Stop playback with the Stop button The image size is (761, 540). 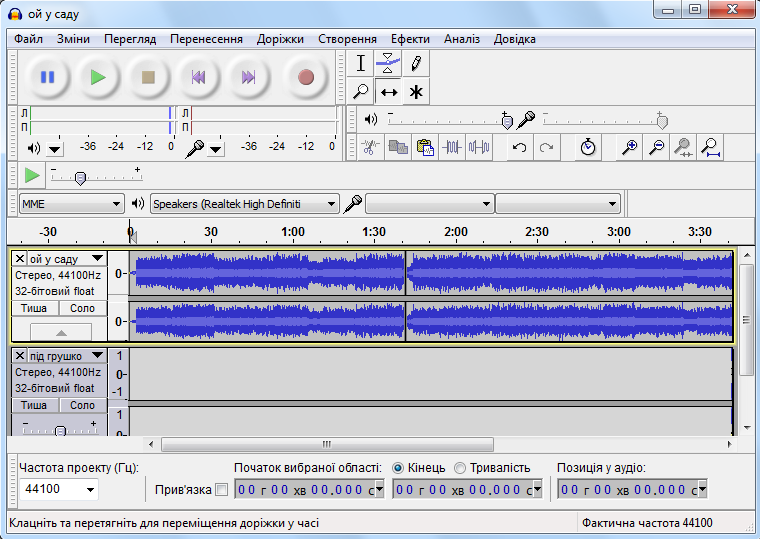149,77
